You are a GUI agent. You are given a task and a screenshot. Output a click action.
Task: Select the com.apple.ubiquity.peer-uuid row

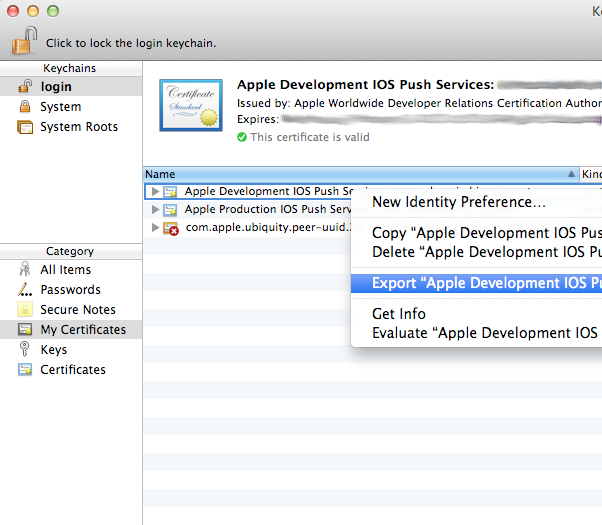coord(248,227)
